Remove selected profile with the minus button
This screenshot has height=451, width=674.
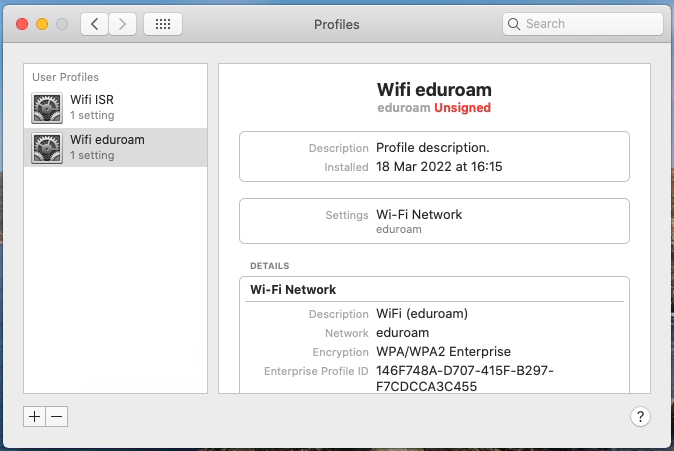point(57,416)
